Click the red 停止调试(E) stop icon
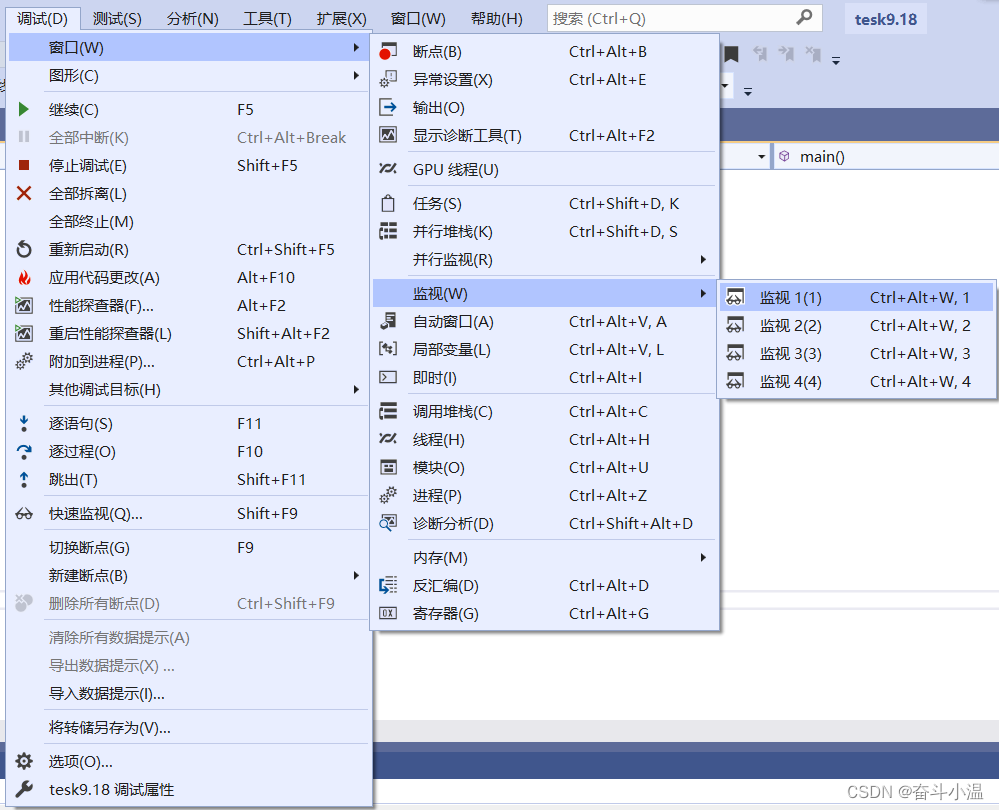Image resolution: width=999 pixels, height=810 pixels. click(x=22, y=166)
